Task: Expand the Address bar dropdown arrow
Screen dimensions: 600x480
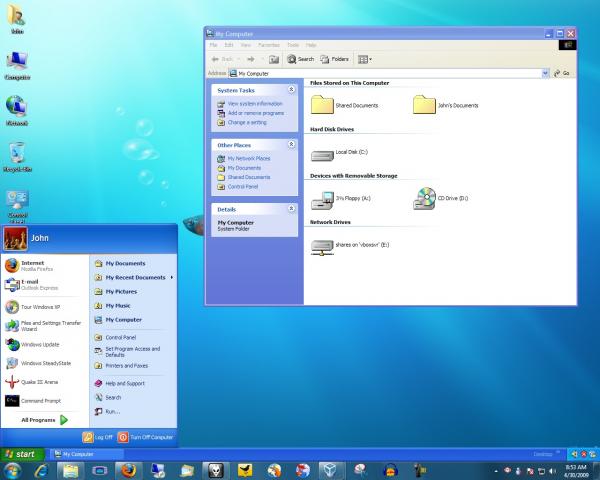Action: click(x=545, y=73)
